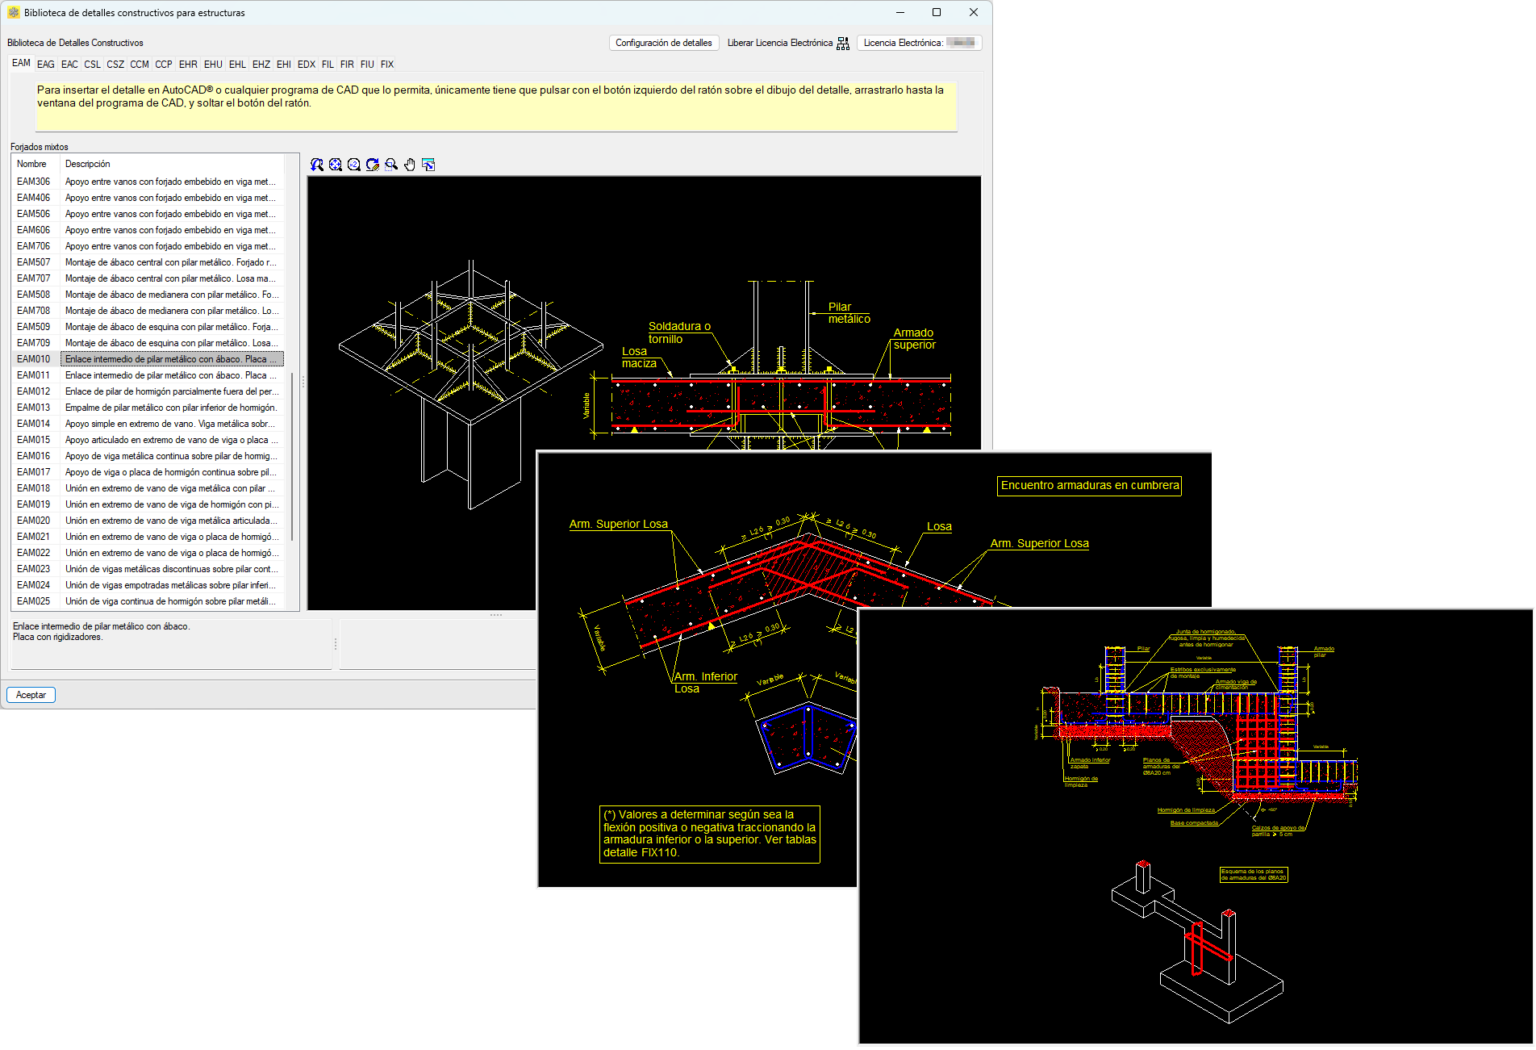Click the Redraw detail icon

372,164
